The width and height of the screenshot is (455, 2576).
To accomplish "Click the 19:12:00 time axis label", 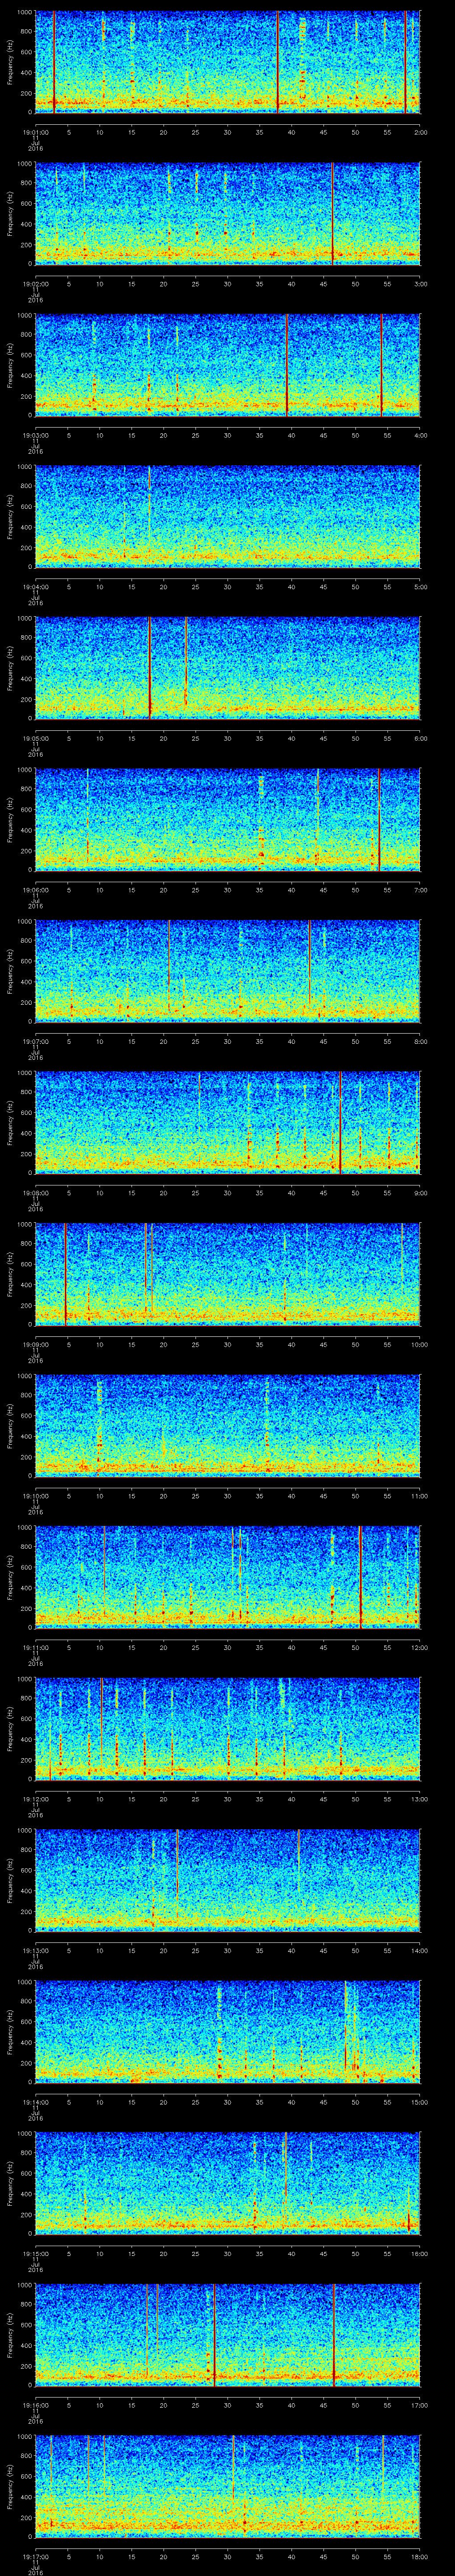I will (35, 1798).
